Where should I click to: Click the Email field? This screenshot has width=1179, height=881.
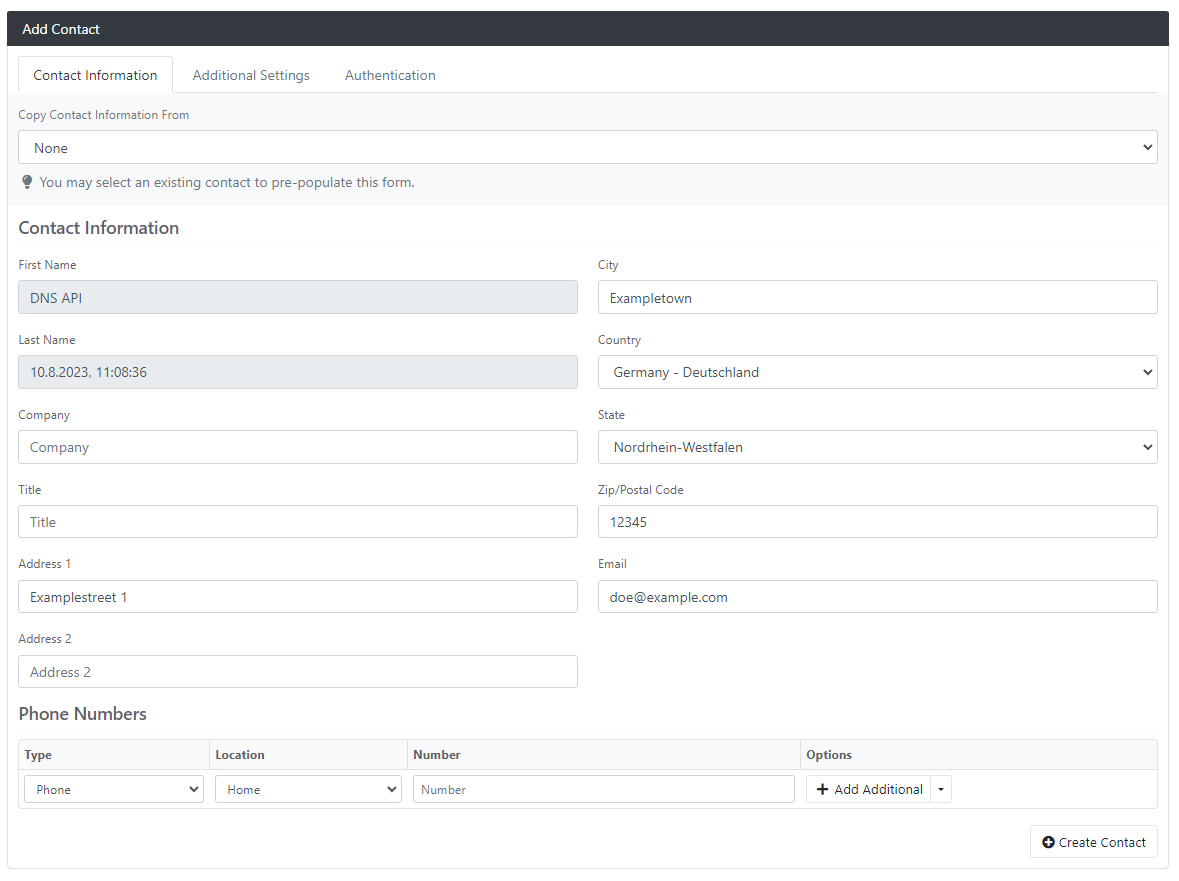[x=877, y=597]
